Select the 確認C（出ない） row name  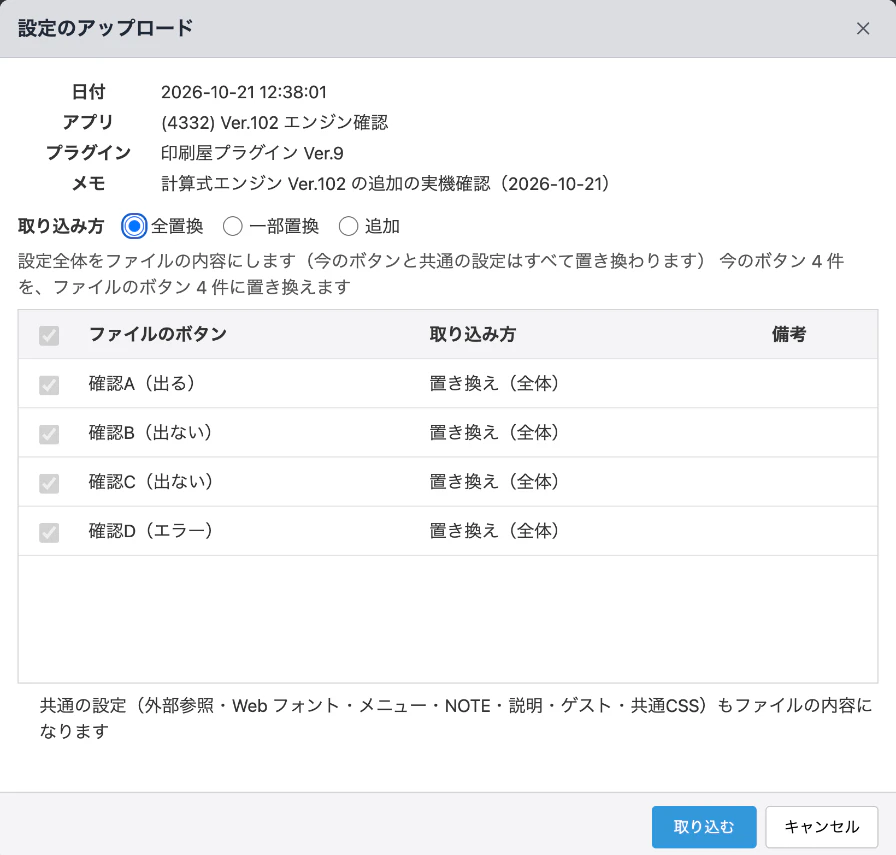click(151, 482)
